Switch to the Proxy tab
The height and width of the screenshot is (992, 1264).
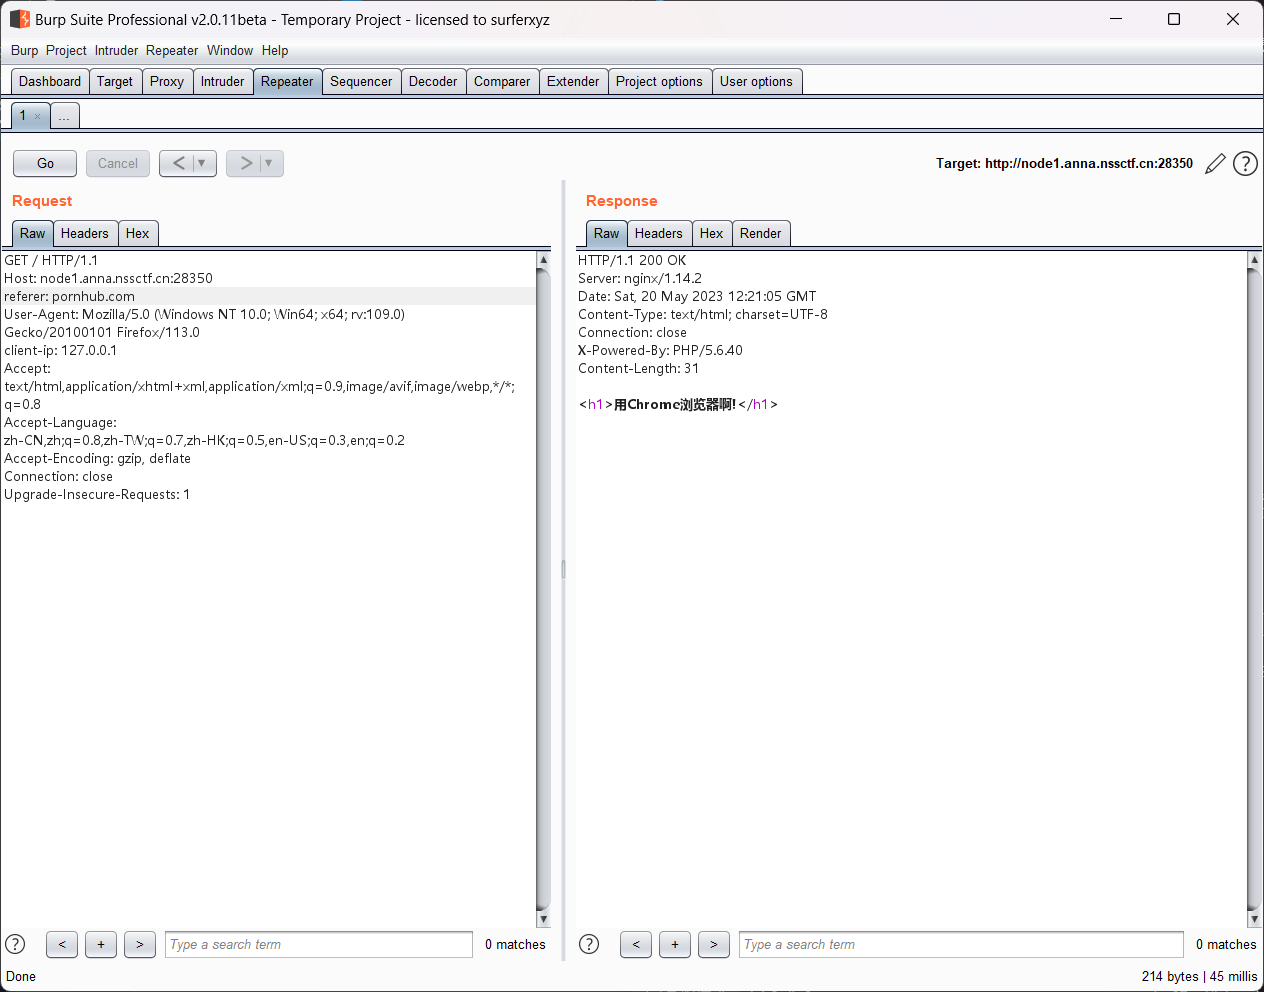point(166,82)
